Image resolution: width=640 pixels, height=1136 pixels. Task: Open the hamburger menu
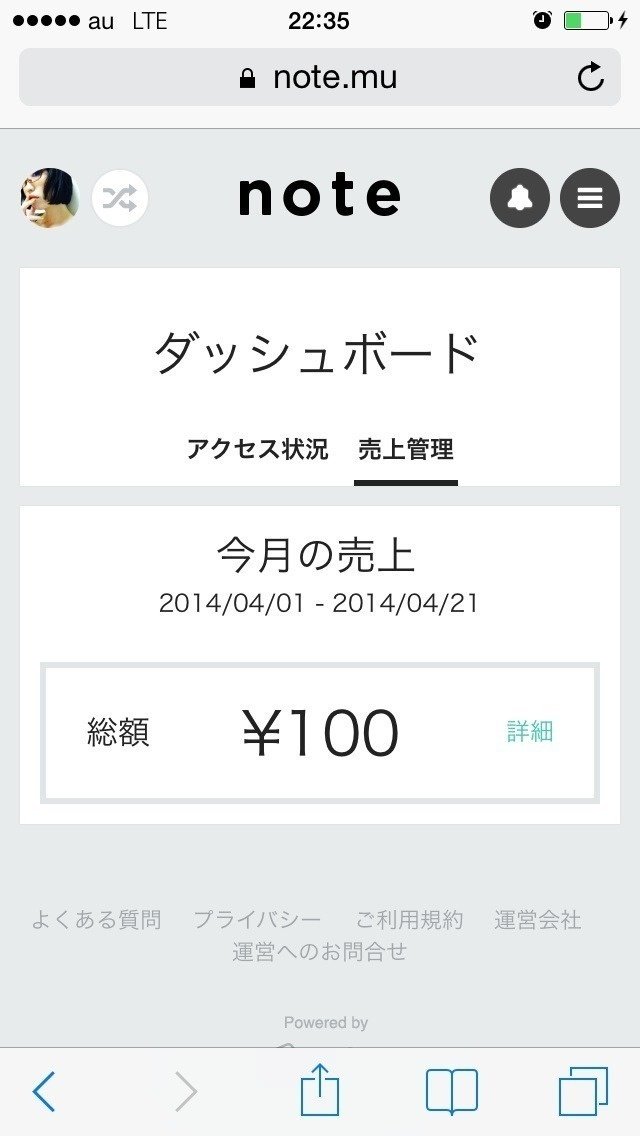click(589, 198)
